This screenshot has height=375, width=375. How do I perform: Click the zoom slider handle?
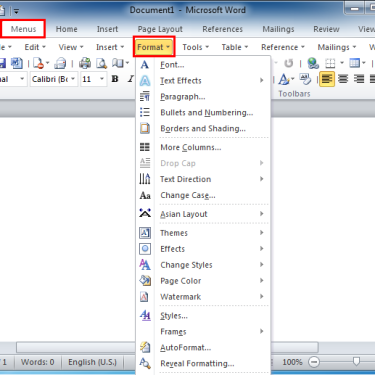tap(356, 362)
